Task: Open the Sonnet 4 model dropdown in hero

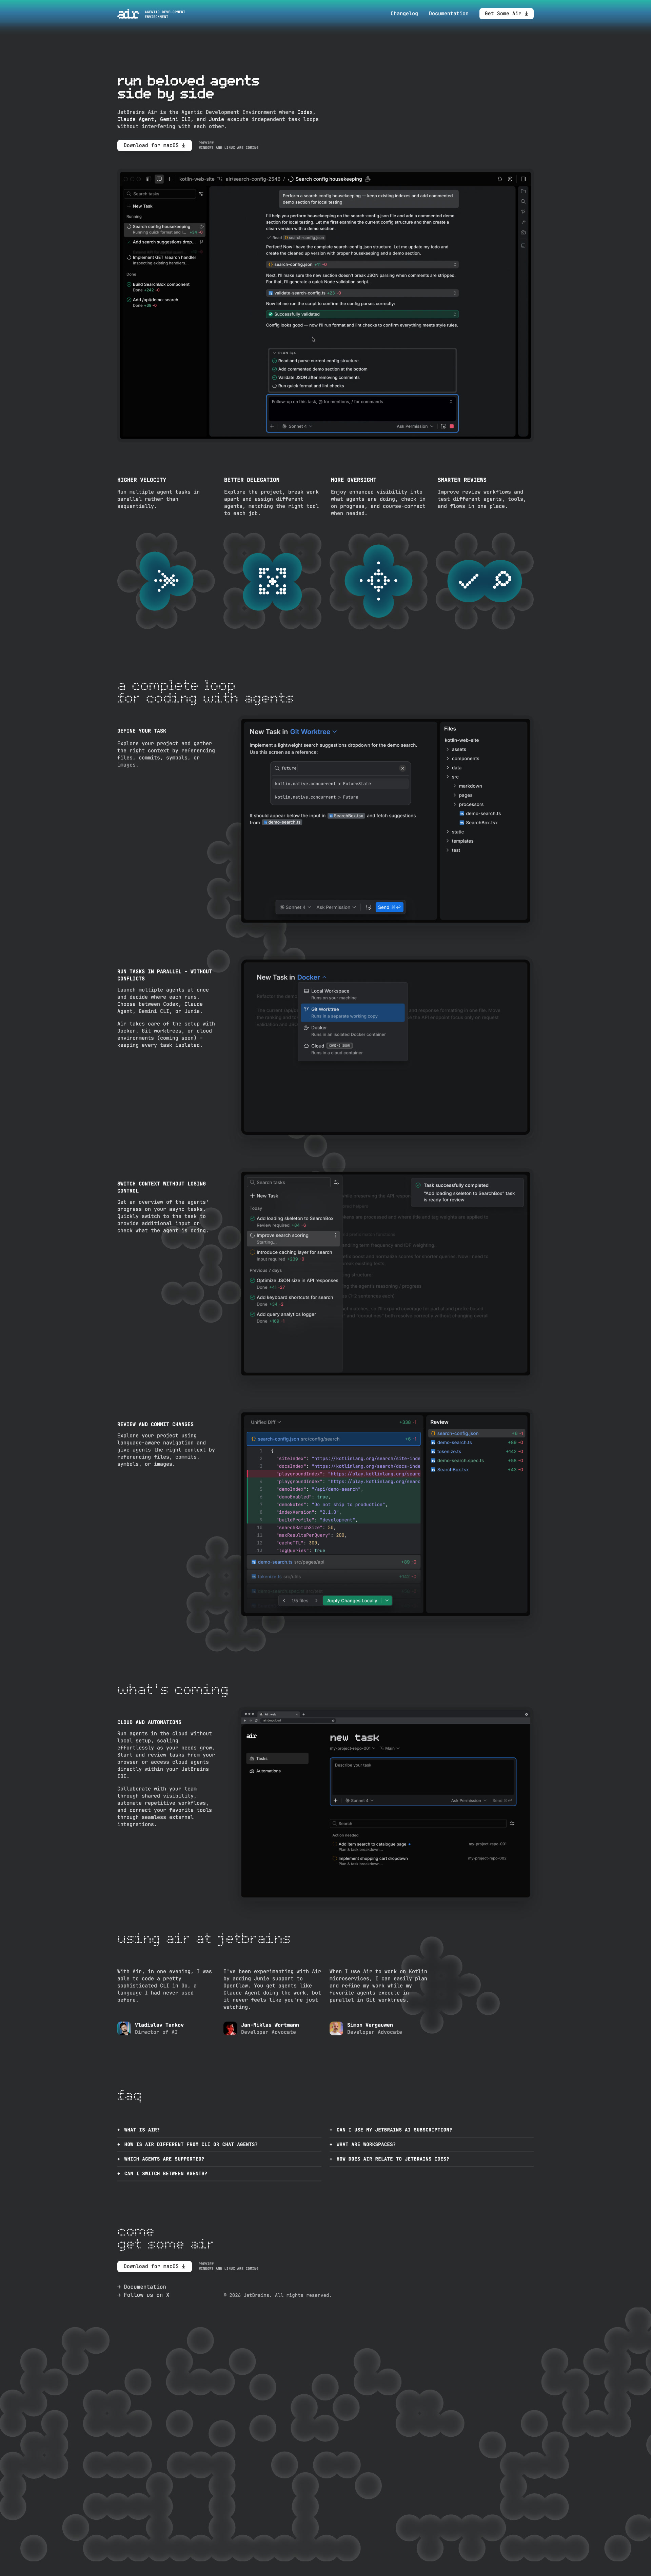Action: click(297, 426)
